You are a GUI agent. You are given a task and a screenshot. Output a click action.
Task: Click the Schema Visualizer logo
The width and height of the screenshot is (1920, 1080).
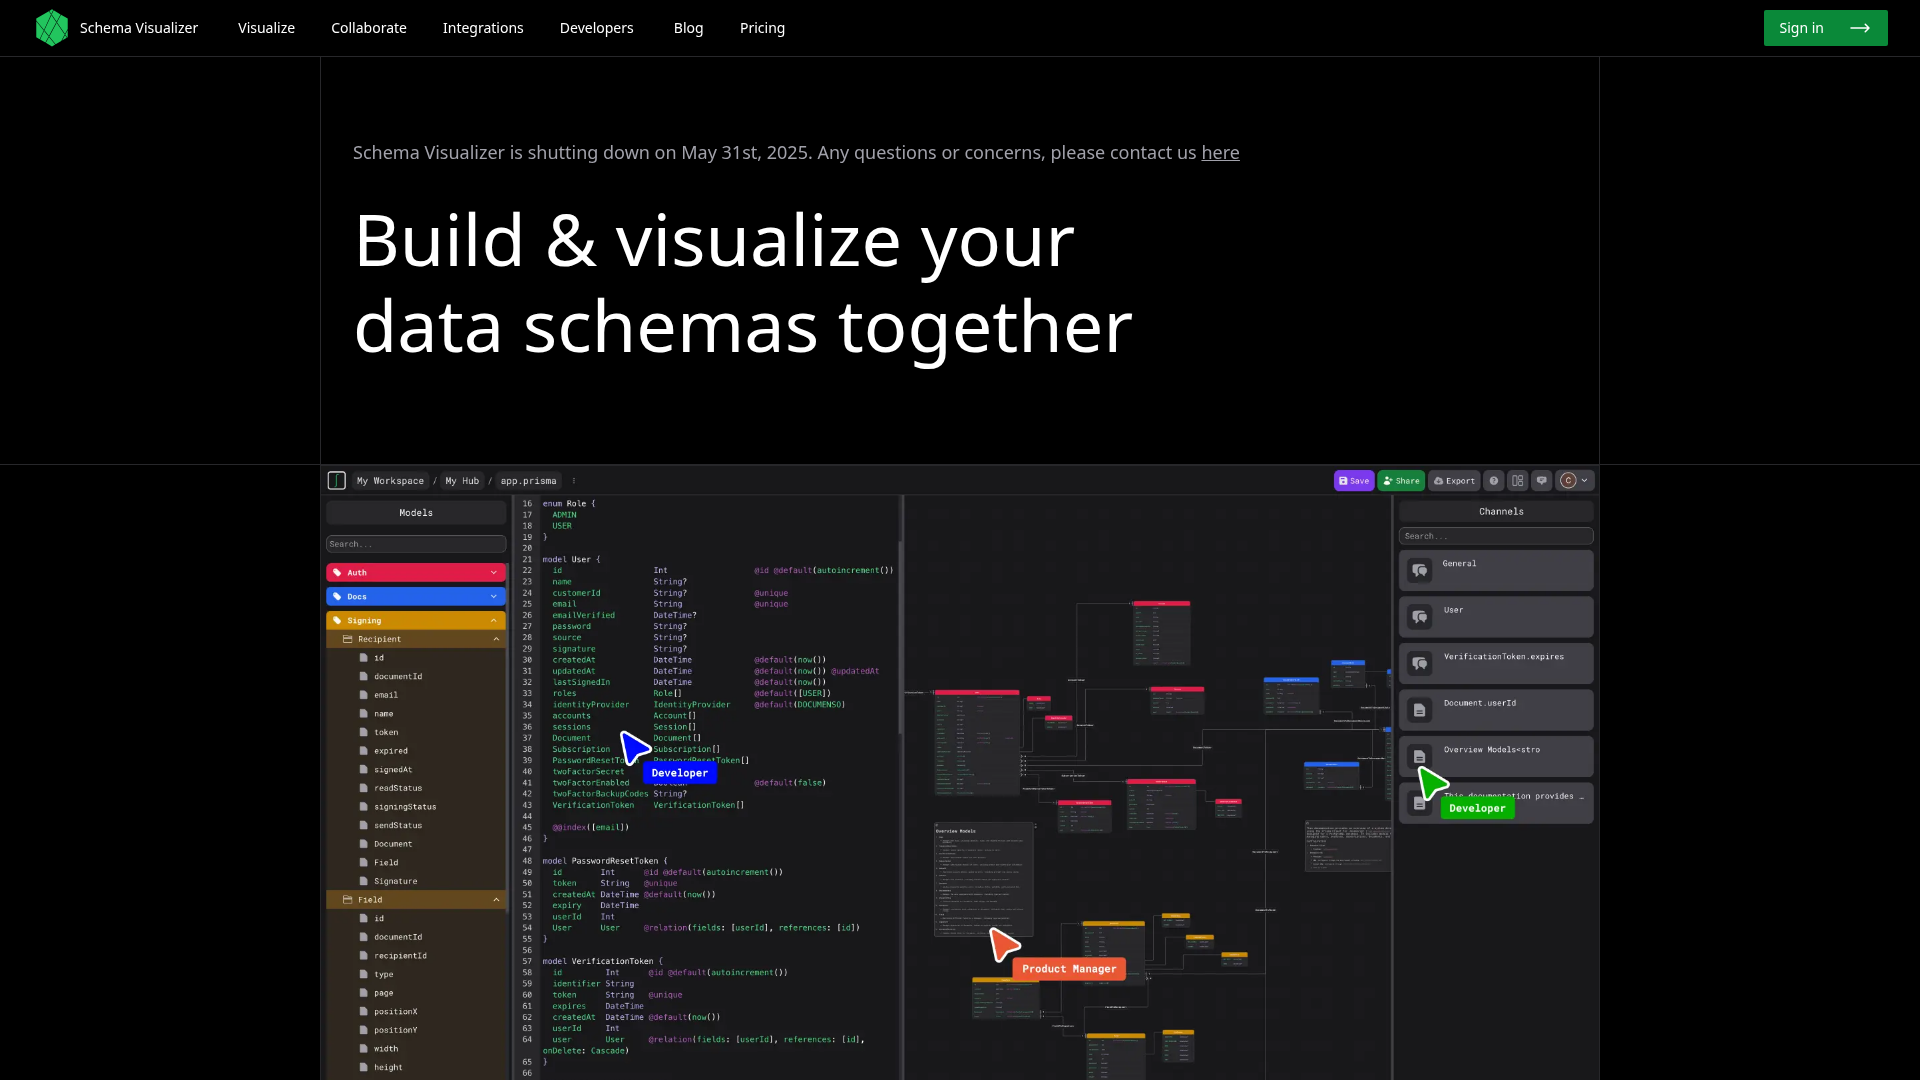pyautogui.click(x=52, y=27)
